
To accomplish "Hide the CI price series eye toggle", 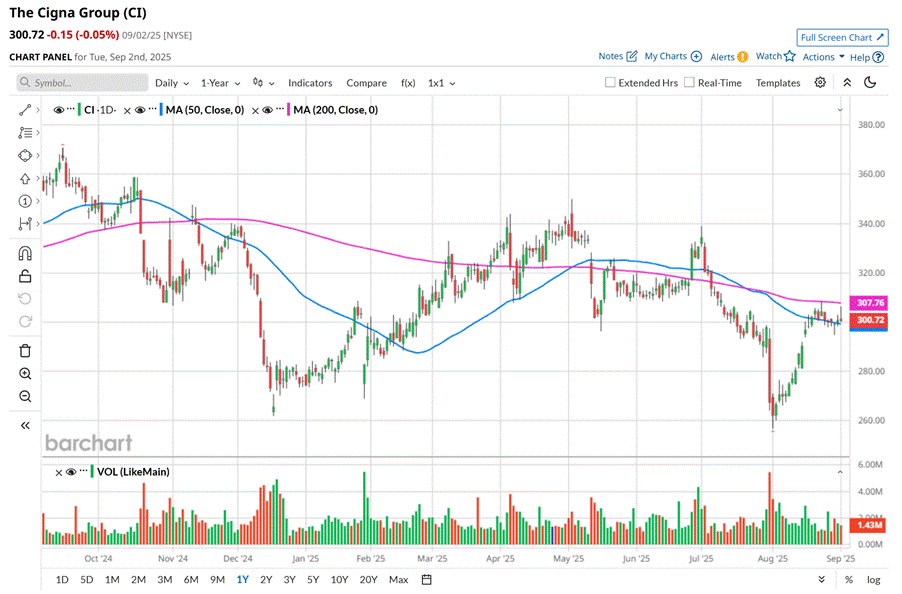I will coord(59,110).
